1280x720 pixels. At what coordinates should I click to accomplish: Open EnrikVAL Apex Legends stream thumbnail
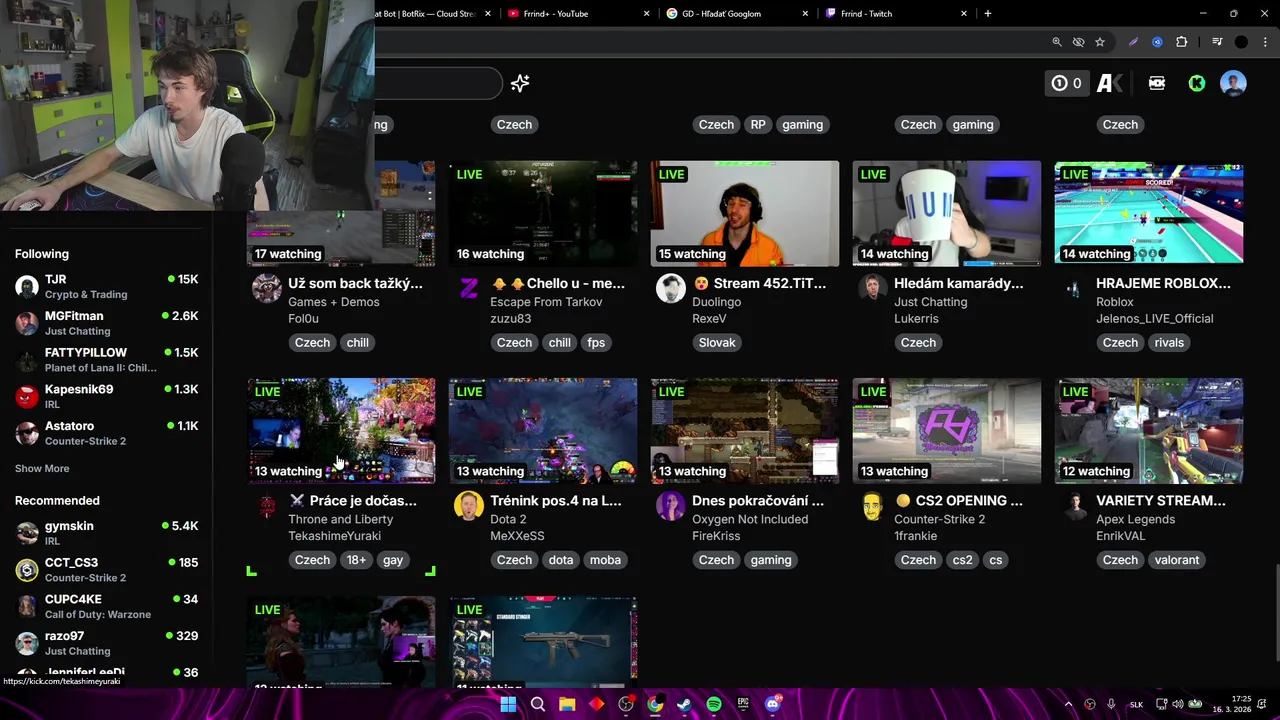(x=1149, y=430)
